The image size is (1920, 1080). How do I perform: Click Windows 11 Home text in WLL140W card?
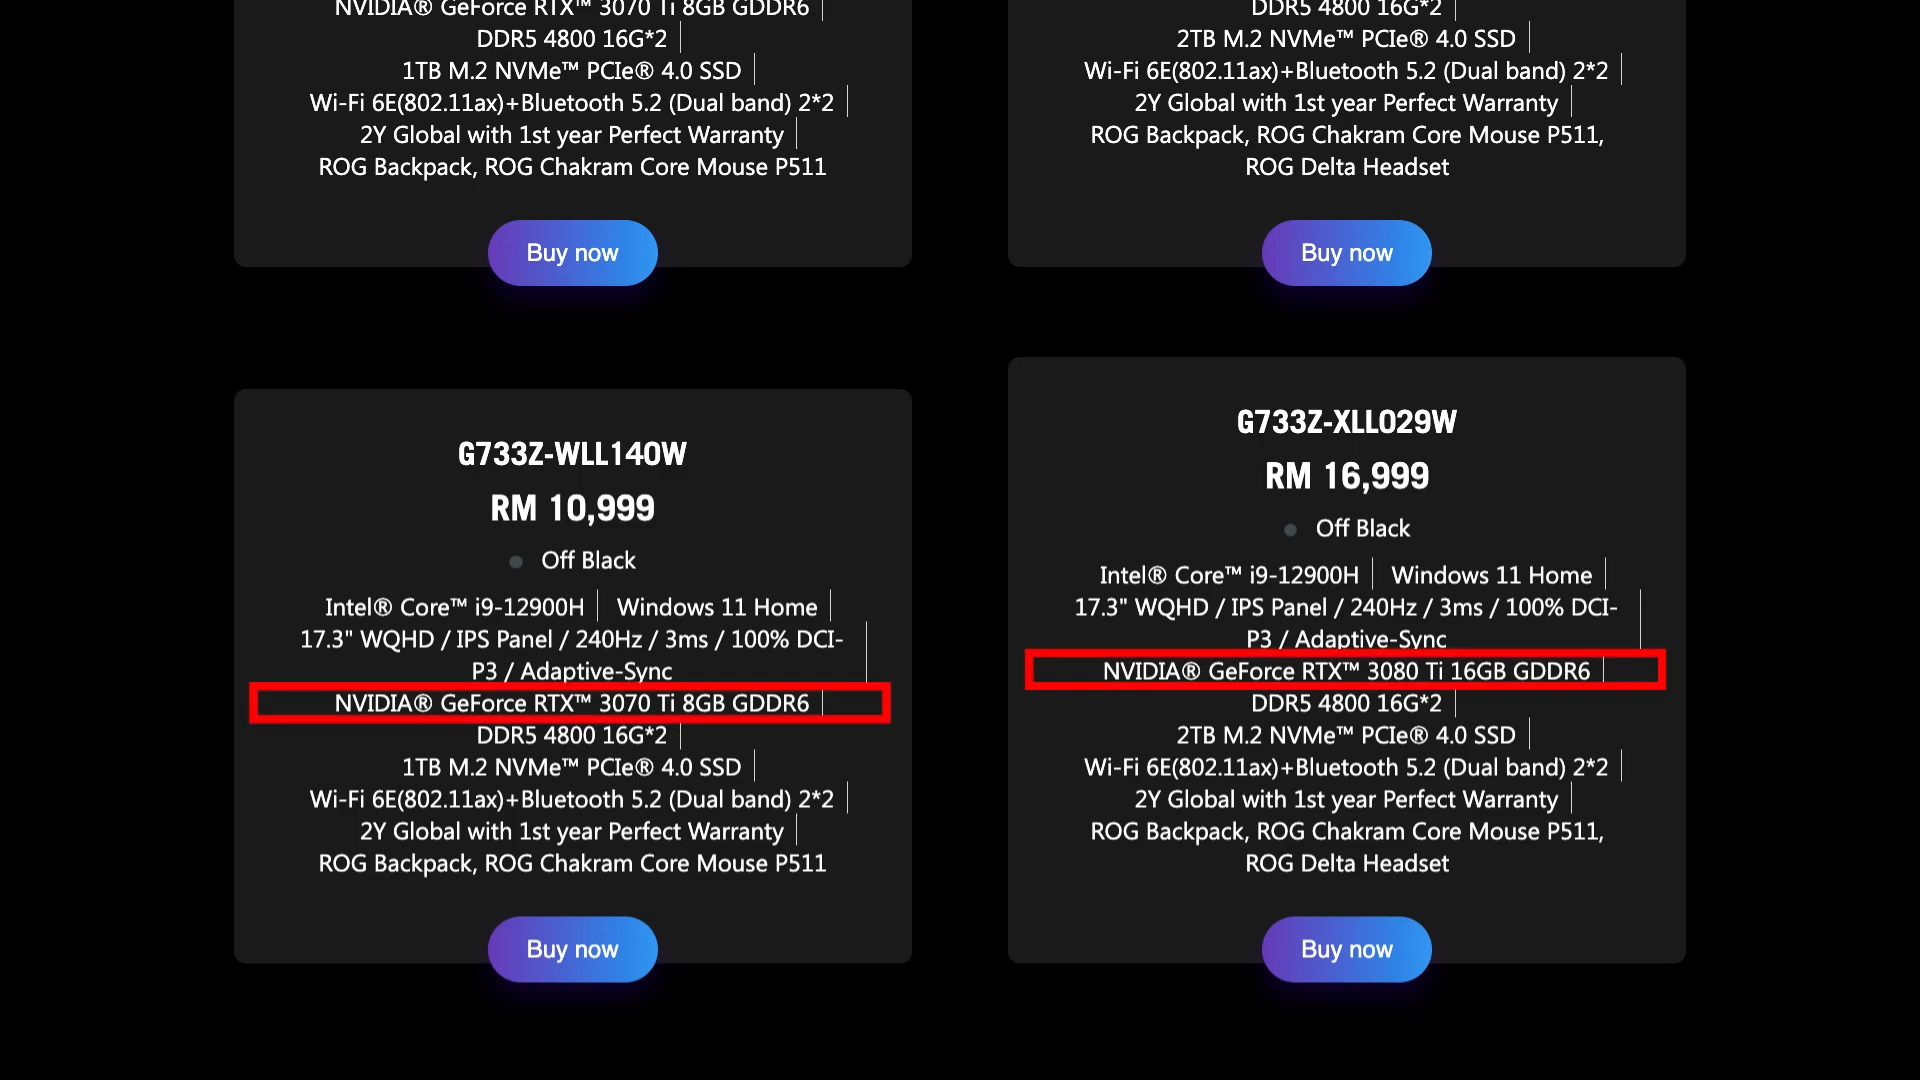717,607
